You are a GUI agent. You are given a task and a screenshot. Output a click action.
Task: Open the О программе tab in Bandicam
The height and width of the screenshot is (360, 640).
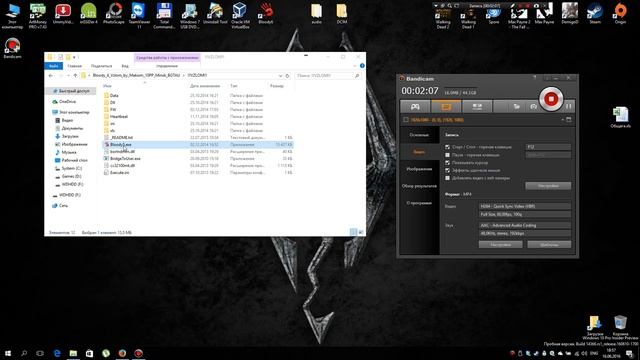[419, 203]
